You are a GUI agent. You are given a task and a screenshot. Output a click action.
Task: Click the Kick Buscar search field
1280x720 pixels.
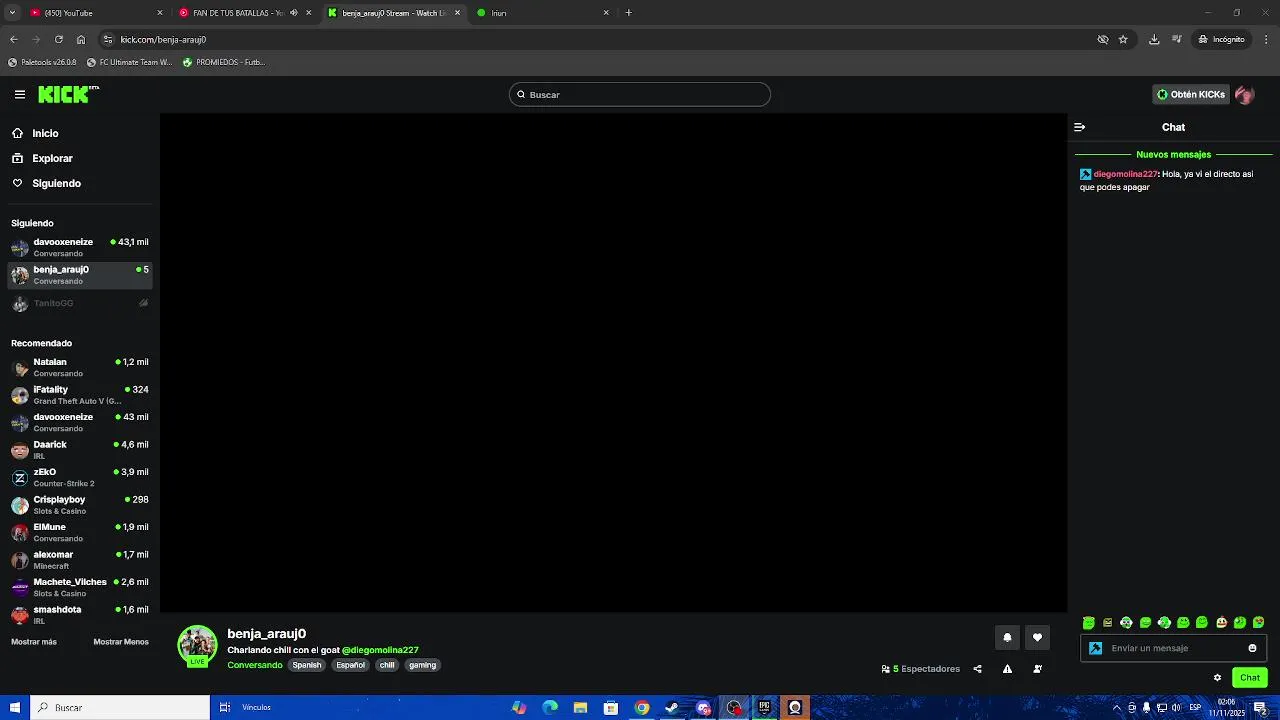pos(640,94)
